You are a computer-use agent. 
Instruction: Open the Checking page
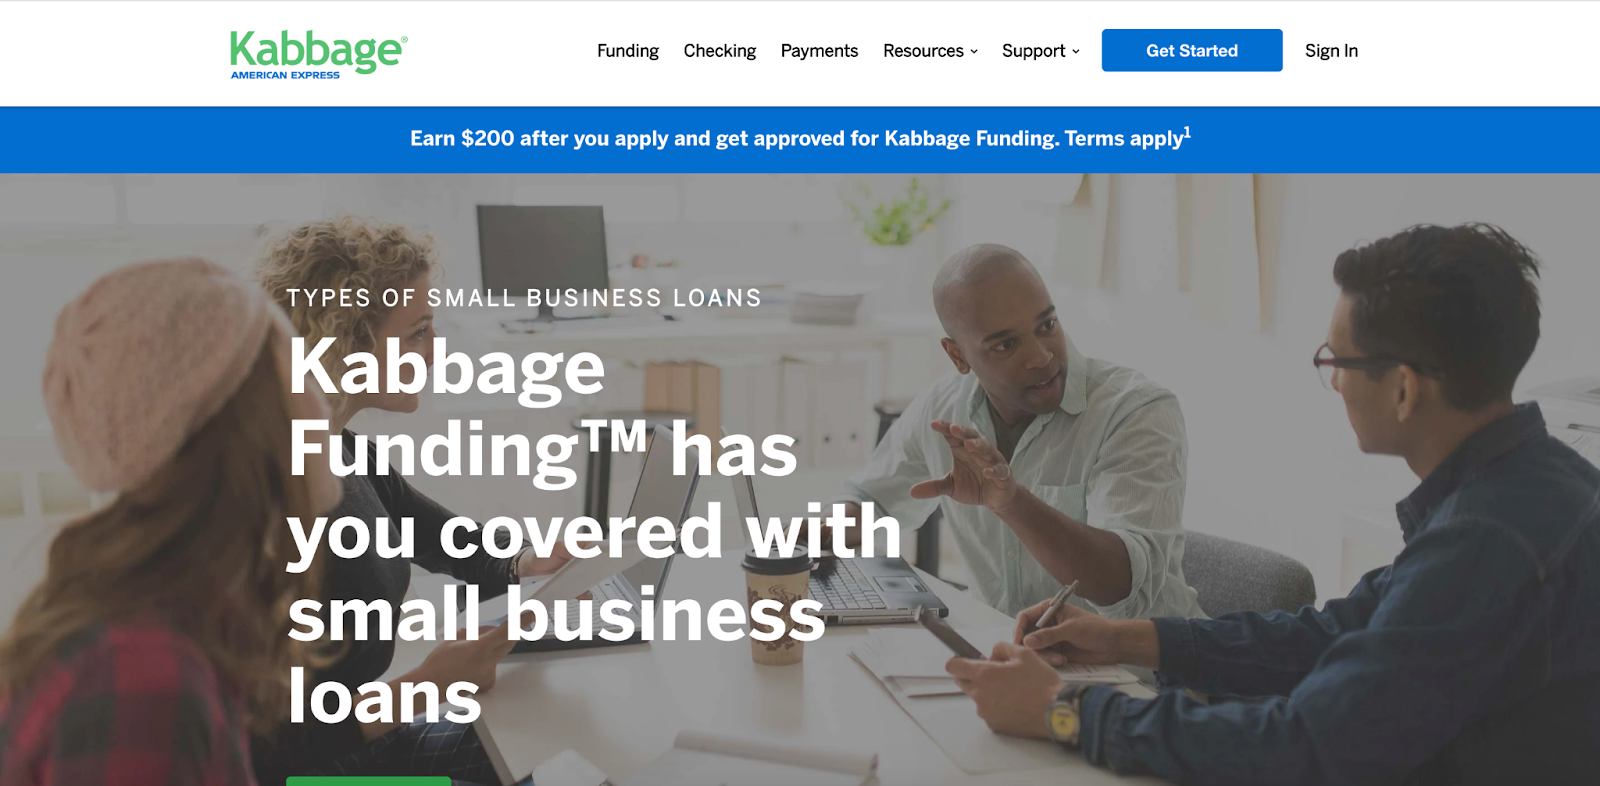point(720,51)
